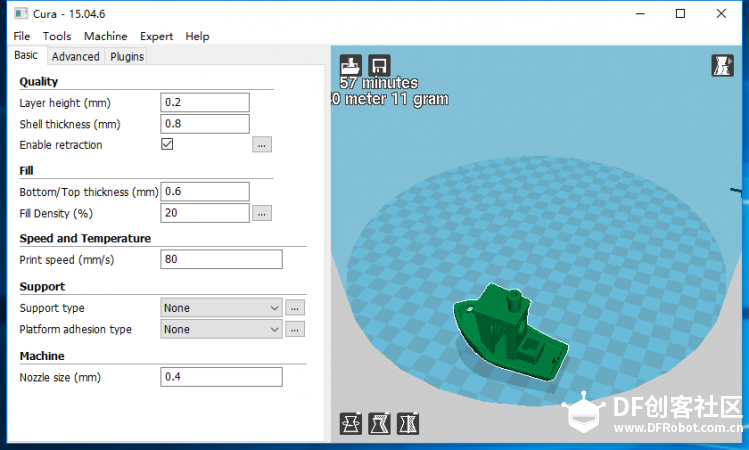Click the Shell thickness input field

[205, 124]
